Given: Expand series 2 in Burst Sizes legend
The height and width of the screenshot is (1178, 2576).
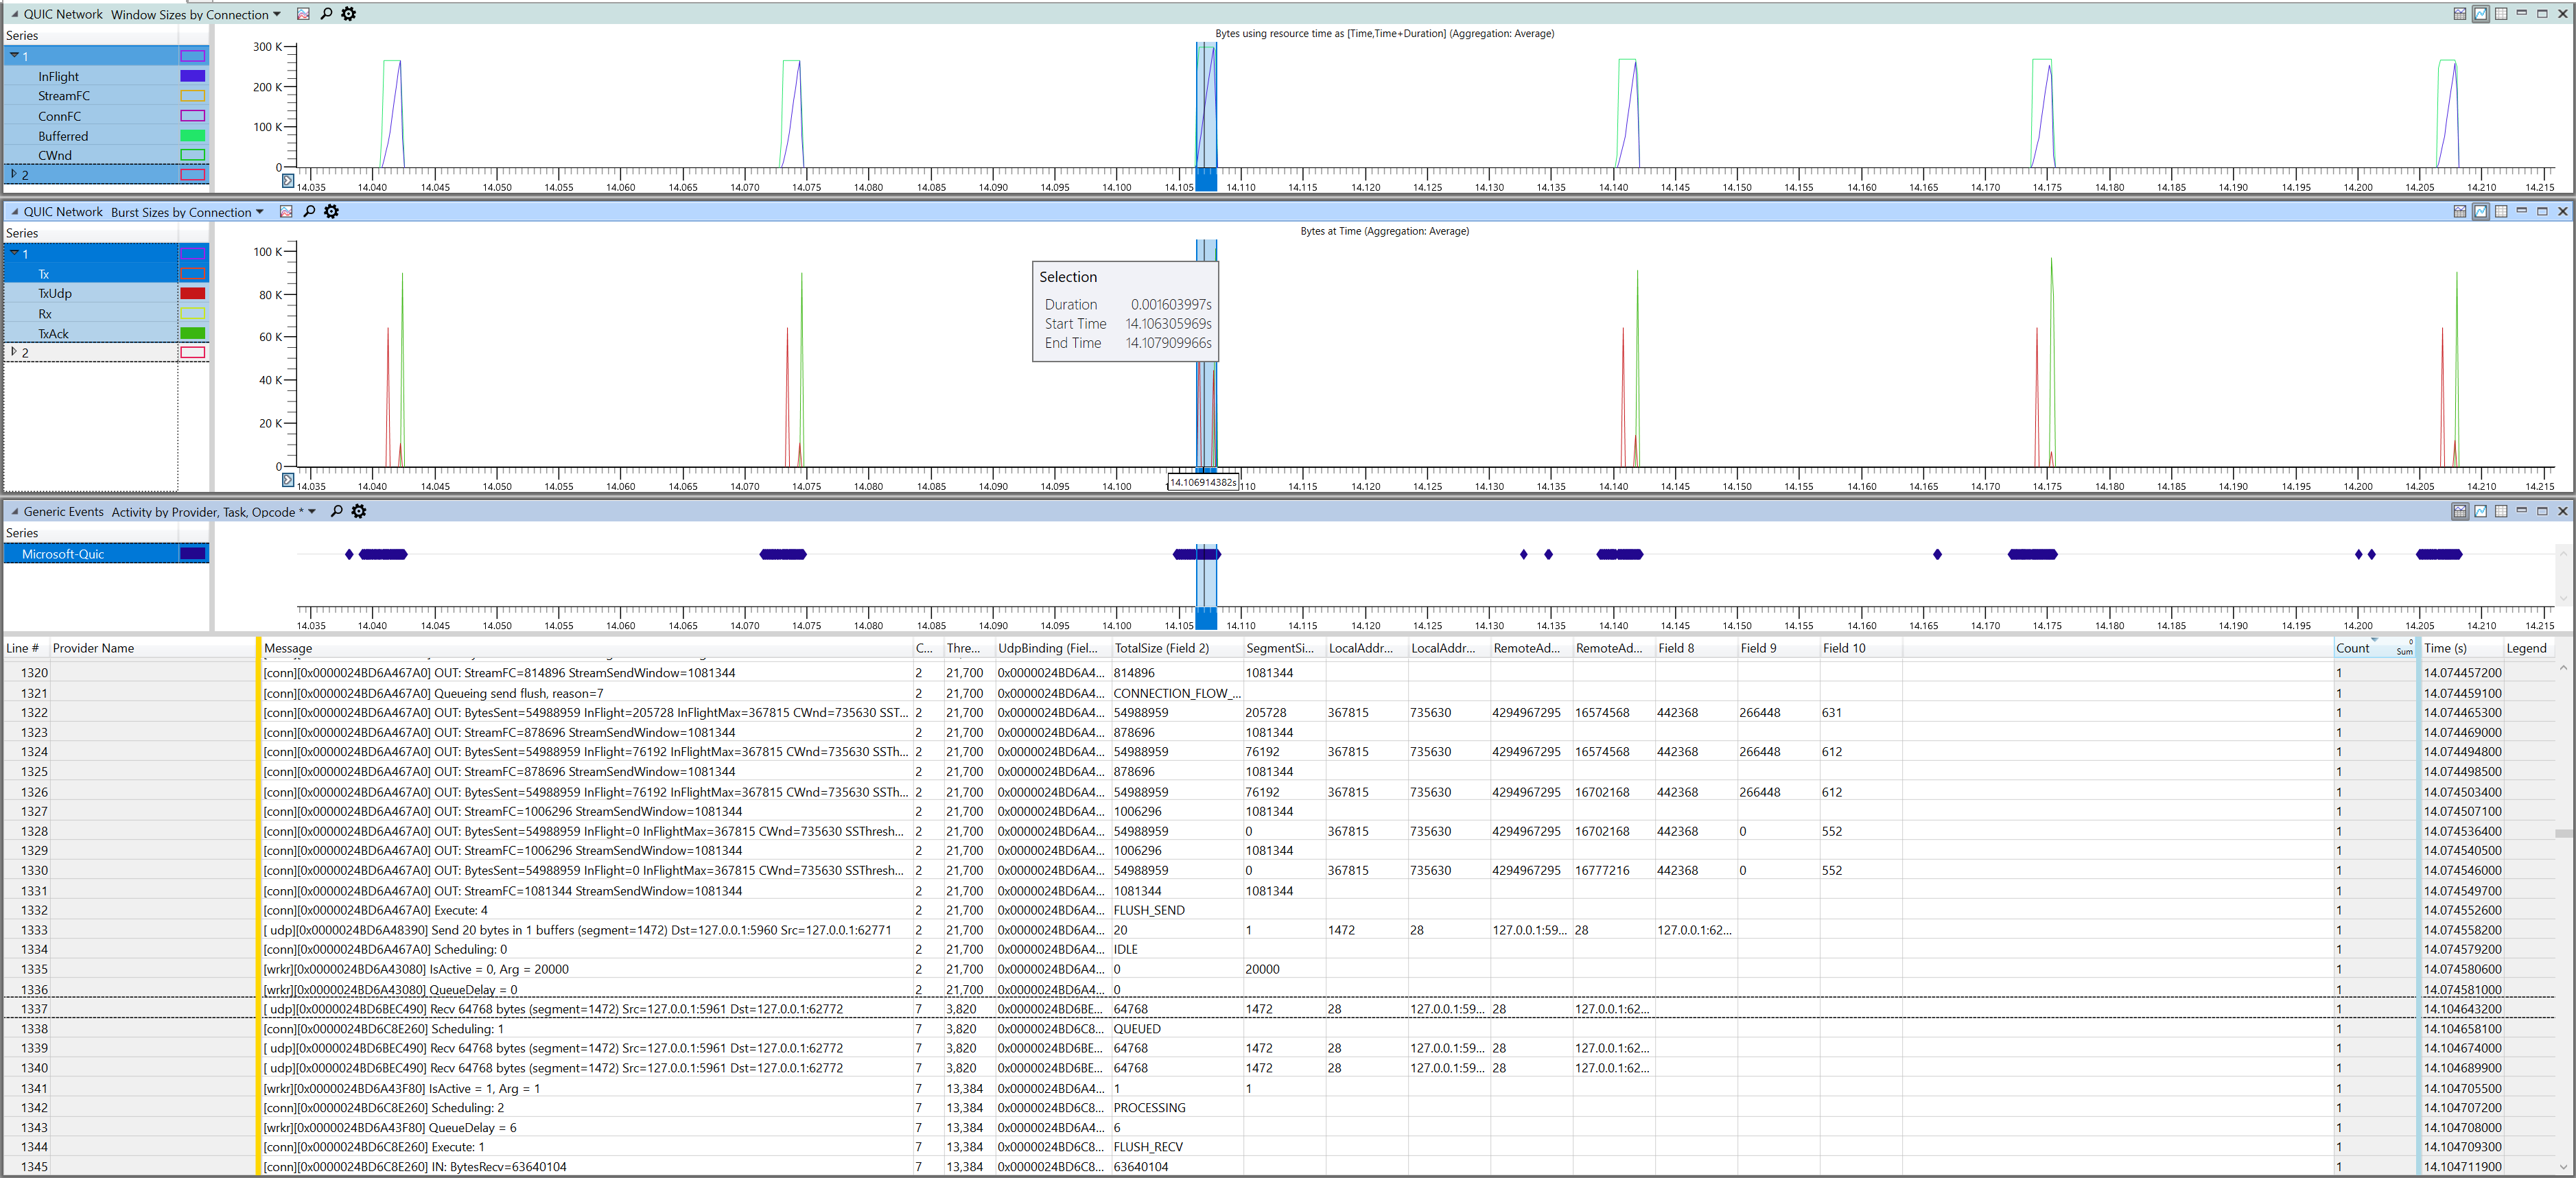Looking at the screenshot, I should (x=14, y=352).
